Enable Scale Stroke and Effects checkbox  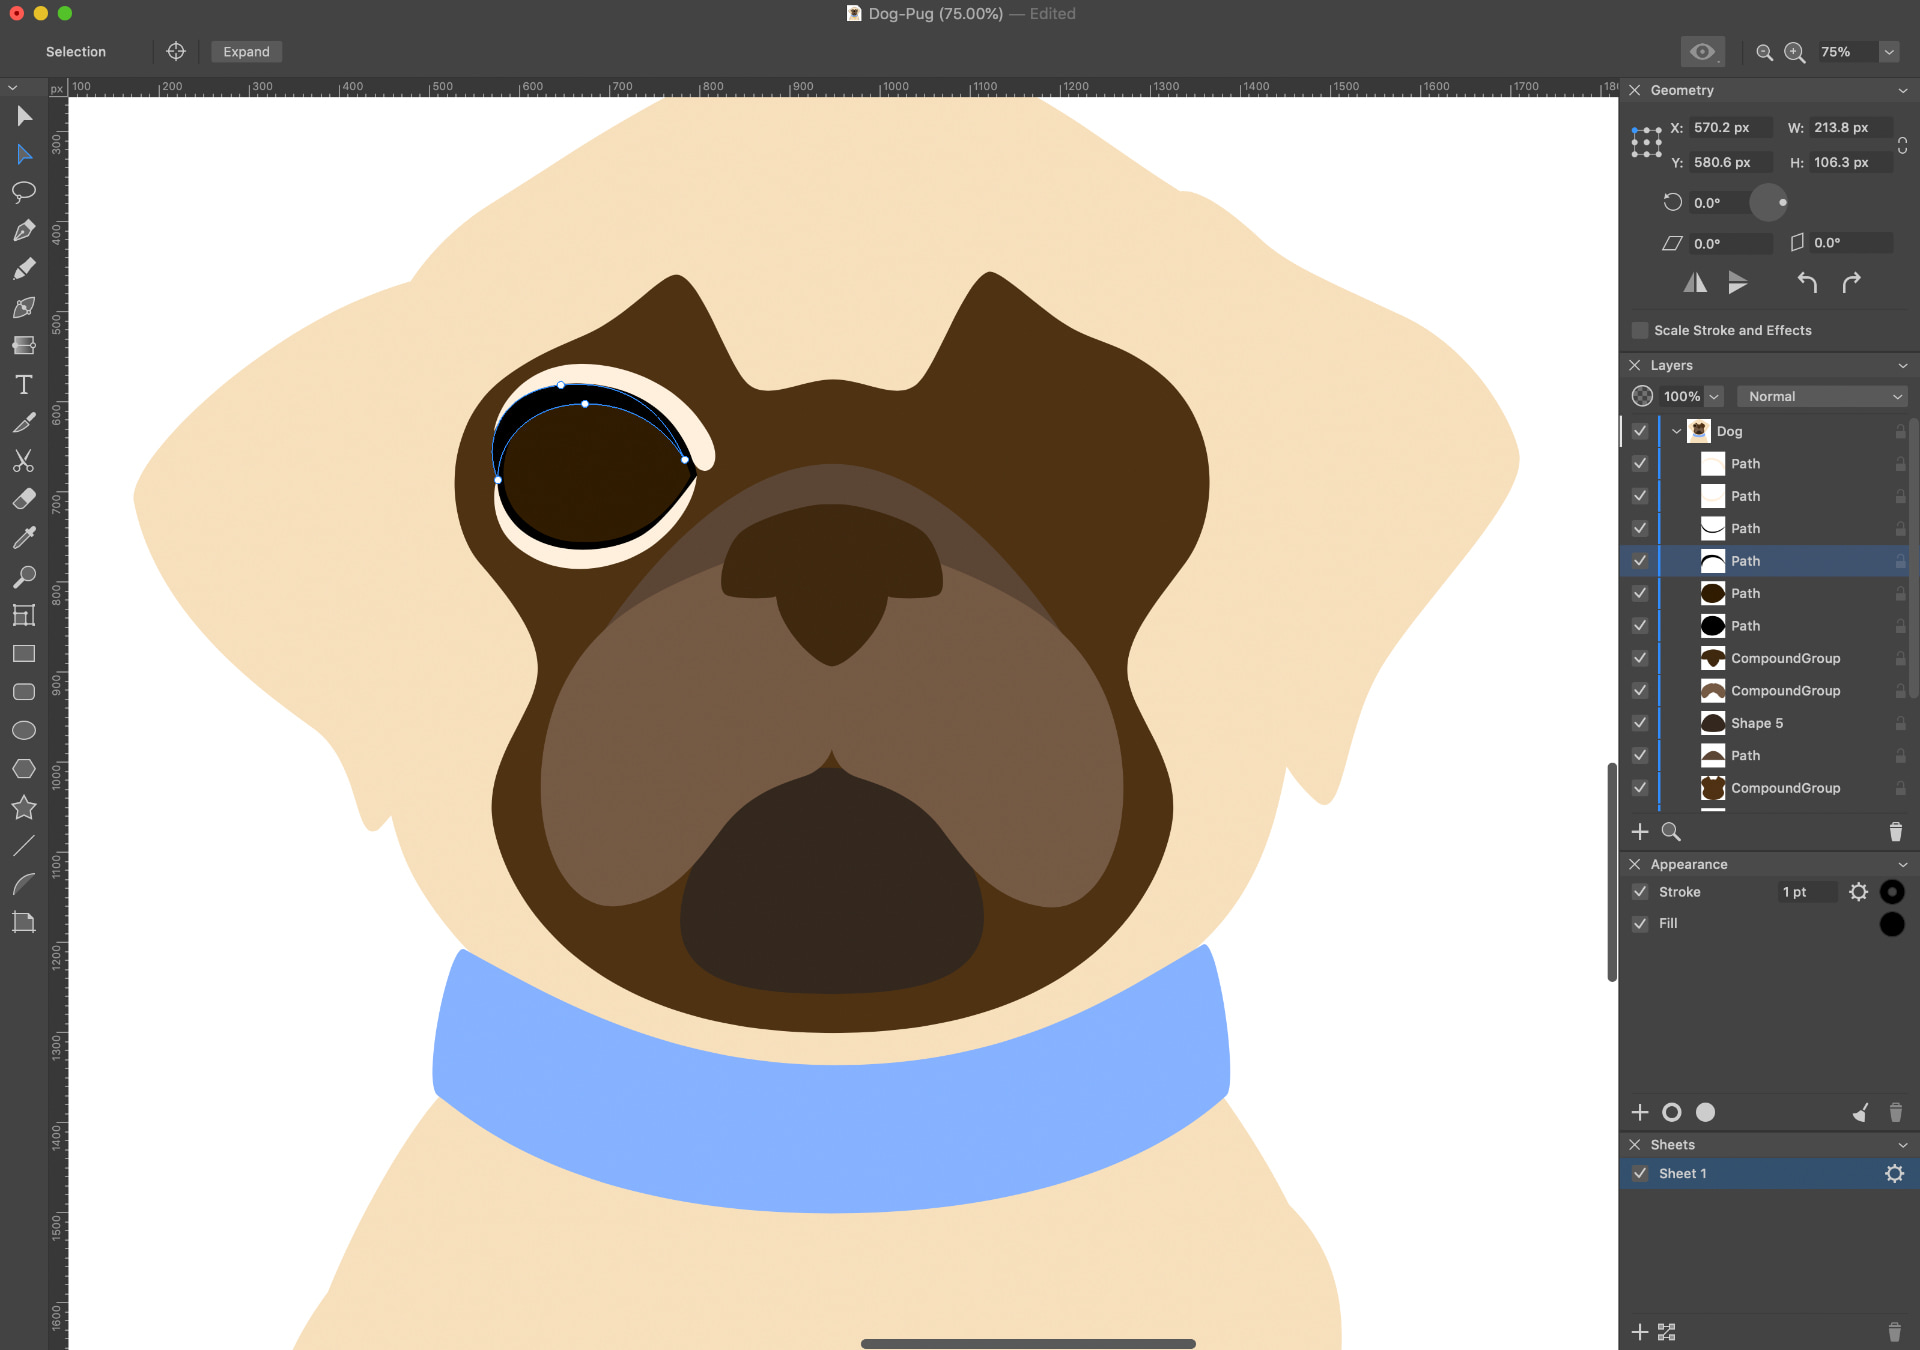1640,330
